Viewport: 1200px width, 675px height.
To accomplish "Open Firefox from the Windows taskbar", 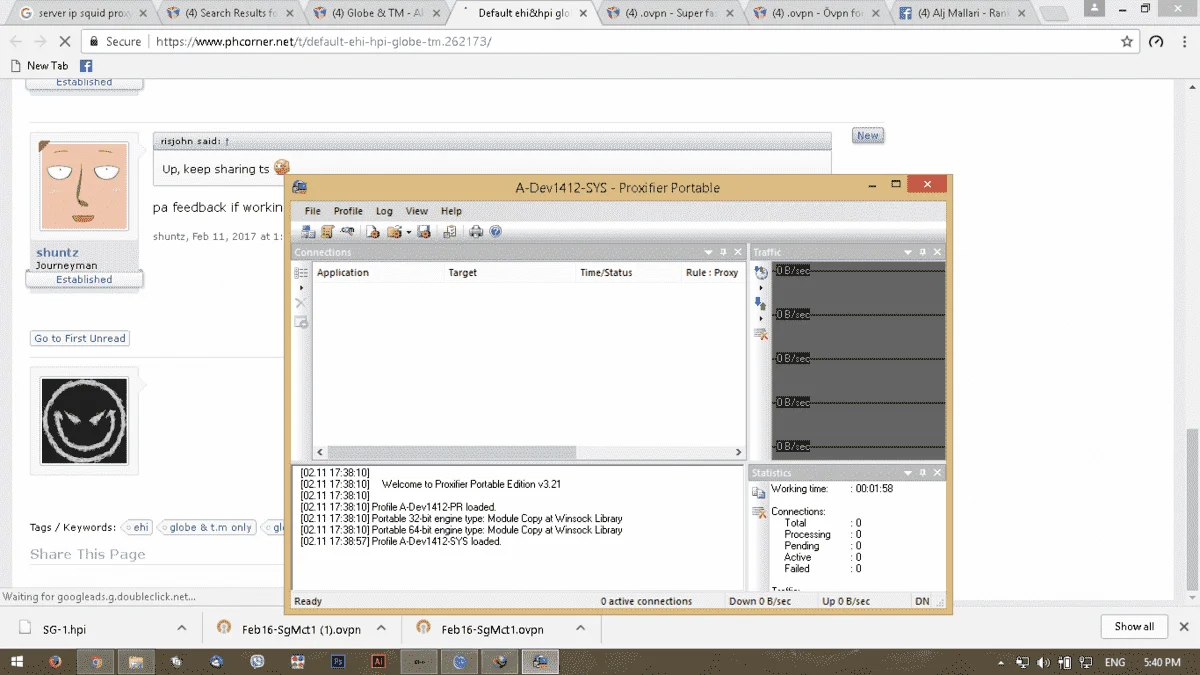I will [x=54, y=661].
